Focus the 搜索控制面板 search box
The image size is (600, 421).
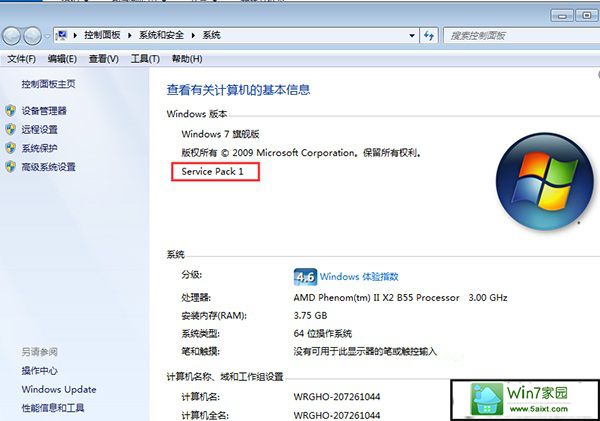[521, 36]
